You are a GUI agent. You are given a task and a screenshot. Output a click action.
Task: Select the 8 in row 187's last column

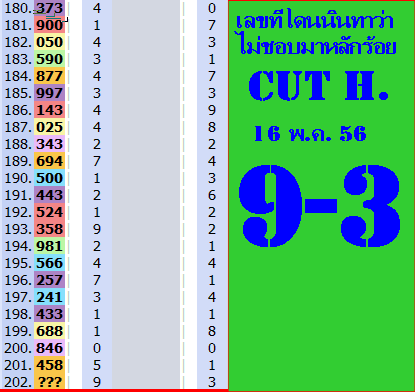tap(212, 127)
